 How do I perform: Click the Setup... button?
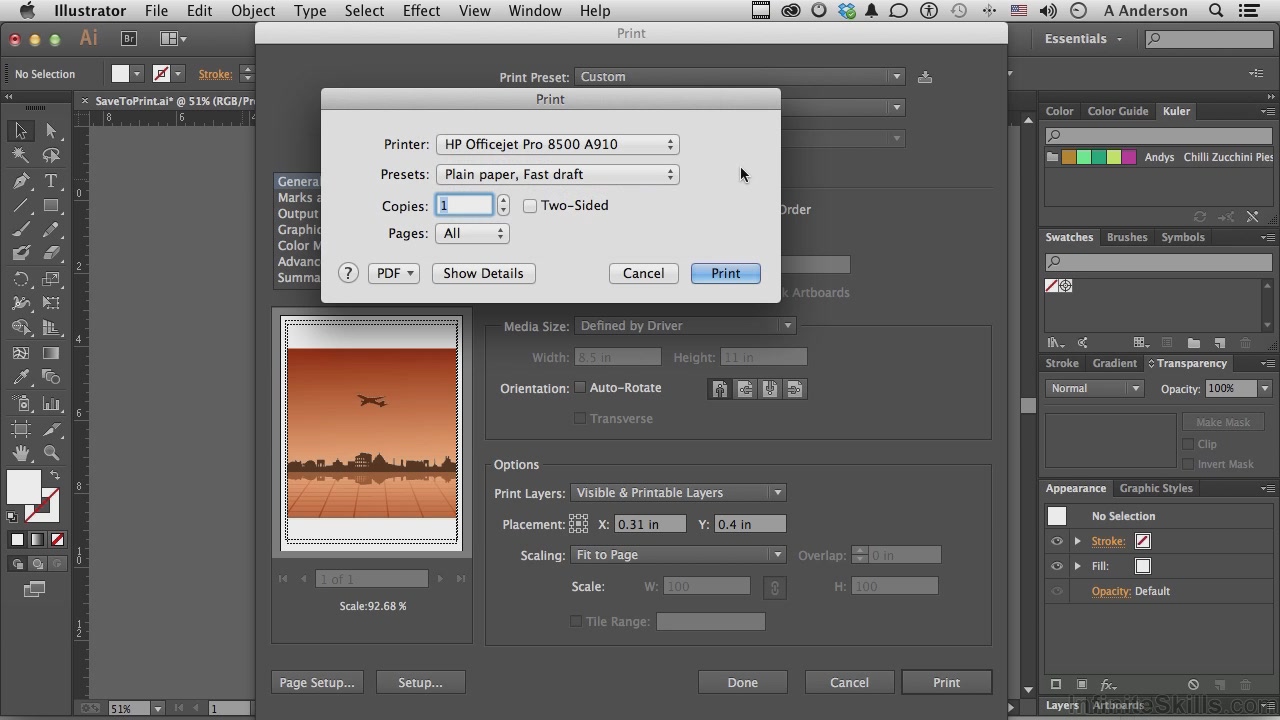pyautogui.click(x=420, y=682)
